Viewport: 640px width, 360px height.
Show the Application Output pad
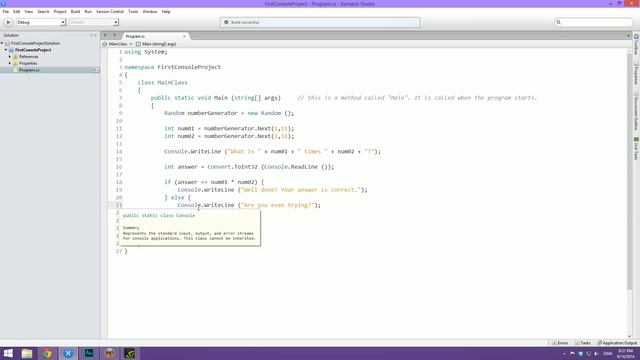coord(617,343)
